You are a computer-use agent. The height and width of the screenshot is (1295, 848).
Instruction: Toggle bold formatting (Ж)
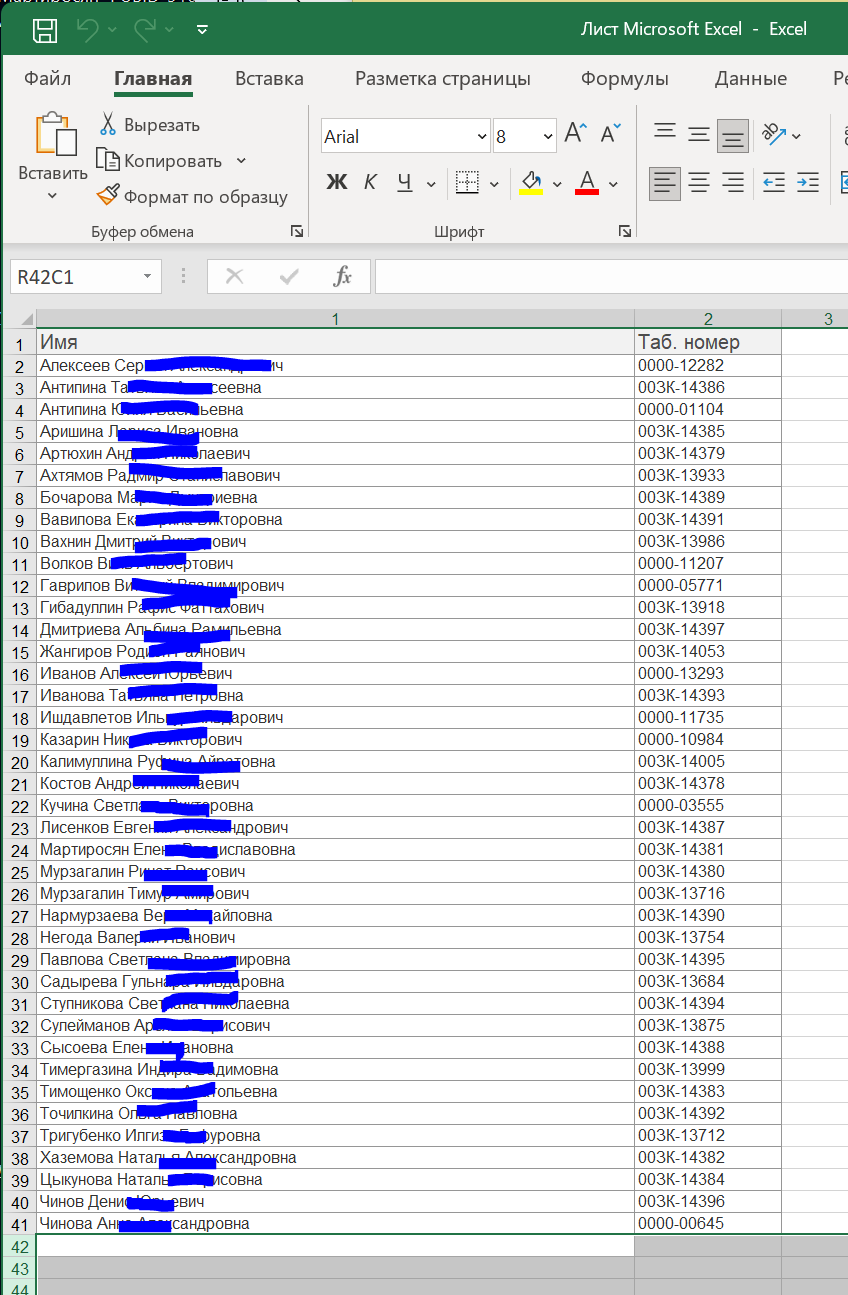337,182
